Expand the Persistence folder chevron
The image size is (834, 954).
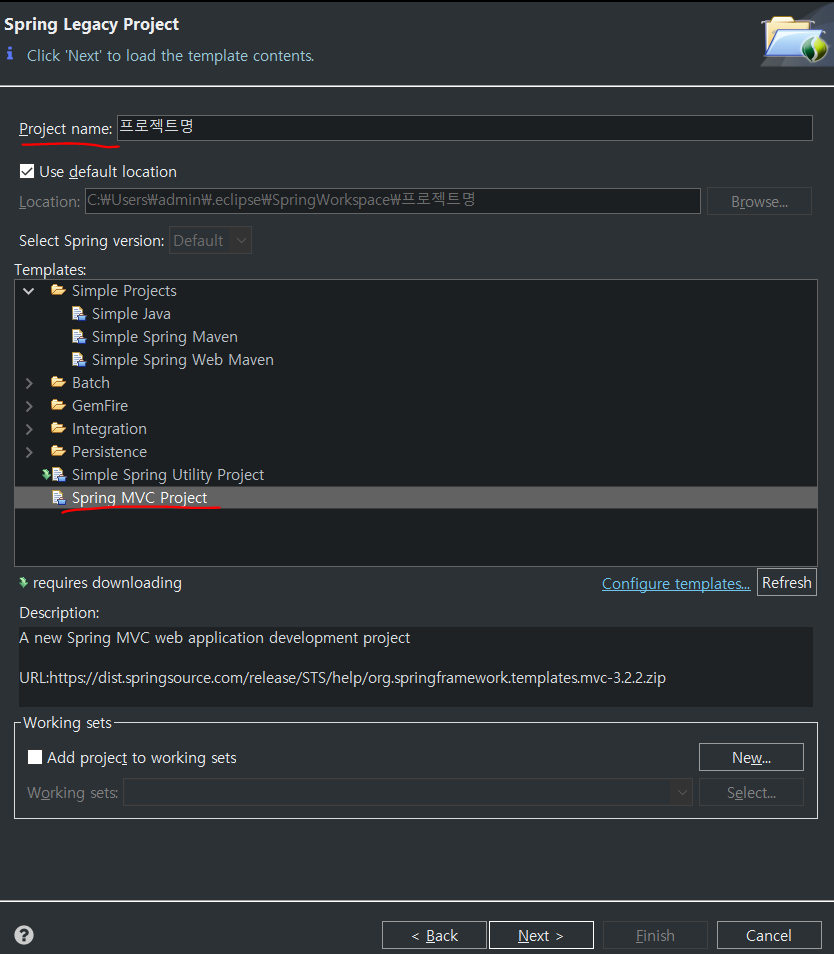(x=29, y=452)
